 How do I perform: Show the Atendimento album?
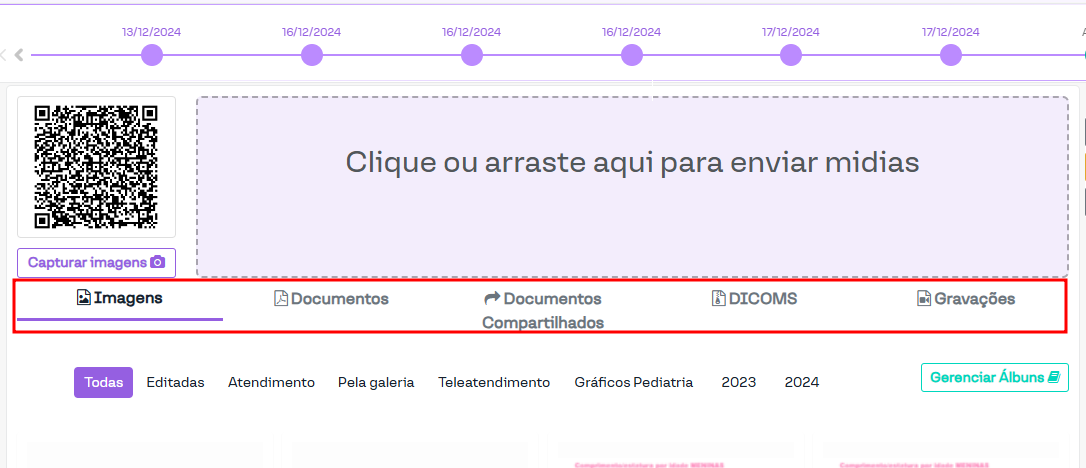click(271, 382)
